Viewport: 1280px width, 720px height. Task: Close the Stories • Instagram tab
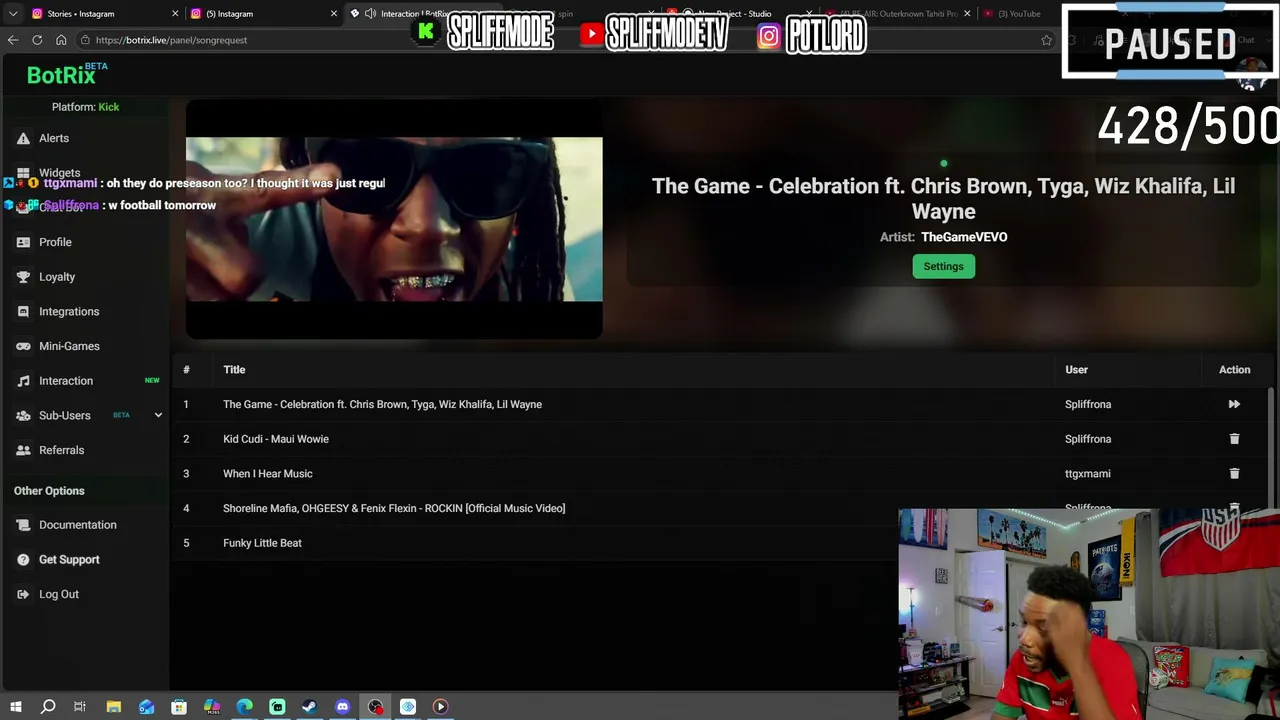tap(175, 14)
